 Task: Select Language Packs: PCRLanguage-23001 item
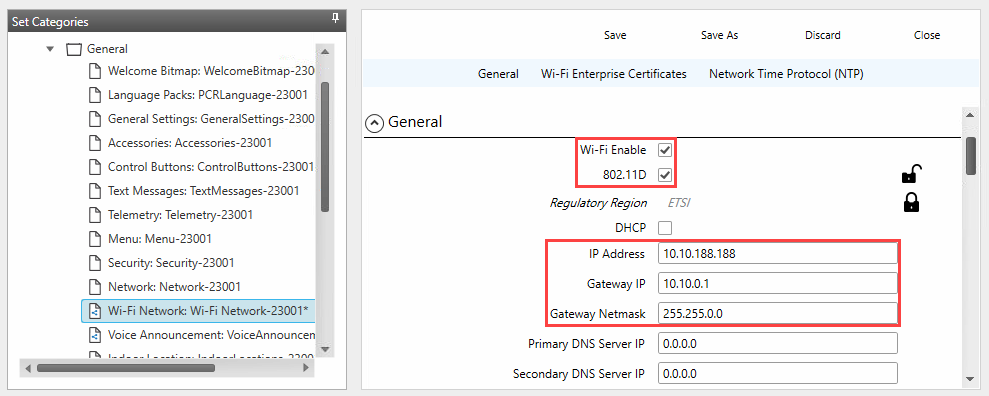(x=208, y=95)
